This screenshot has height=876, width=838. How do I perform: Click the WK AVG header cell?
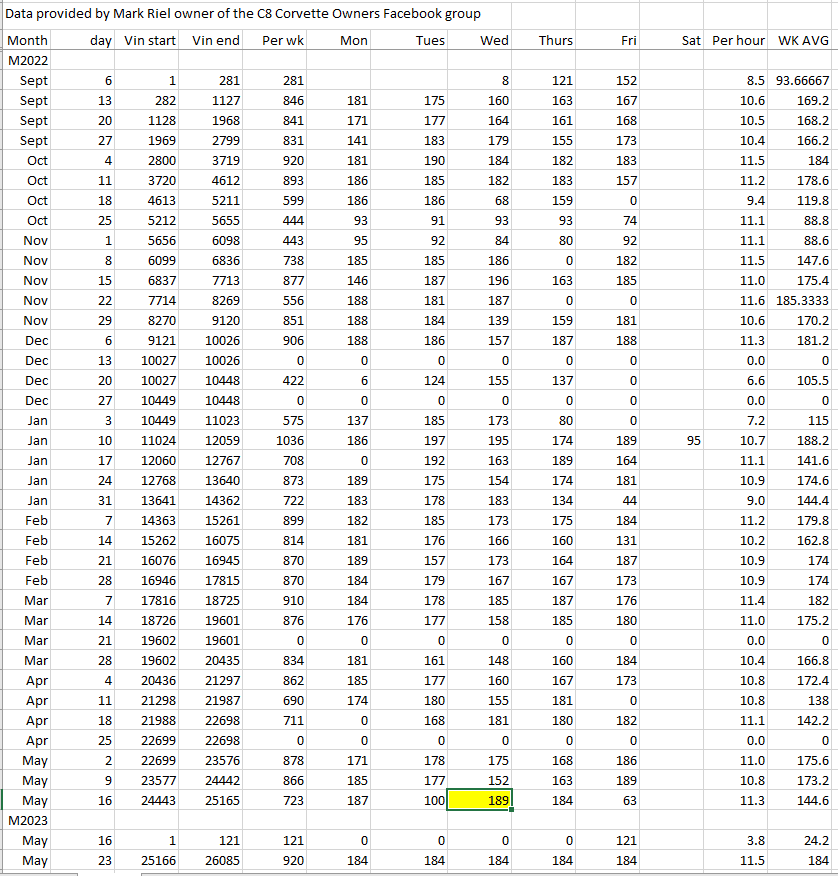coord(802,41)
